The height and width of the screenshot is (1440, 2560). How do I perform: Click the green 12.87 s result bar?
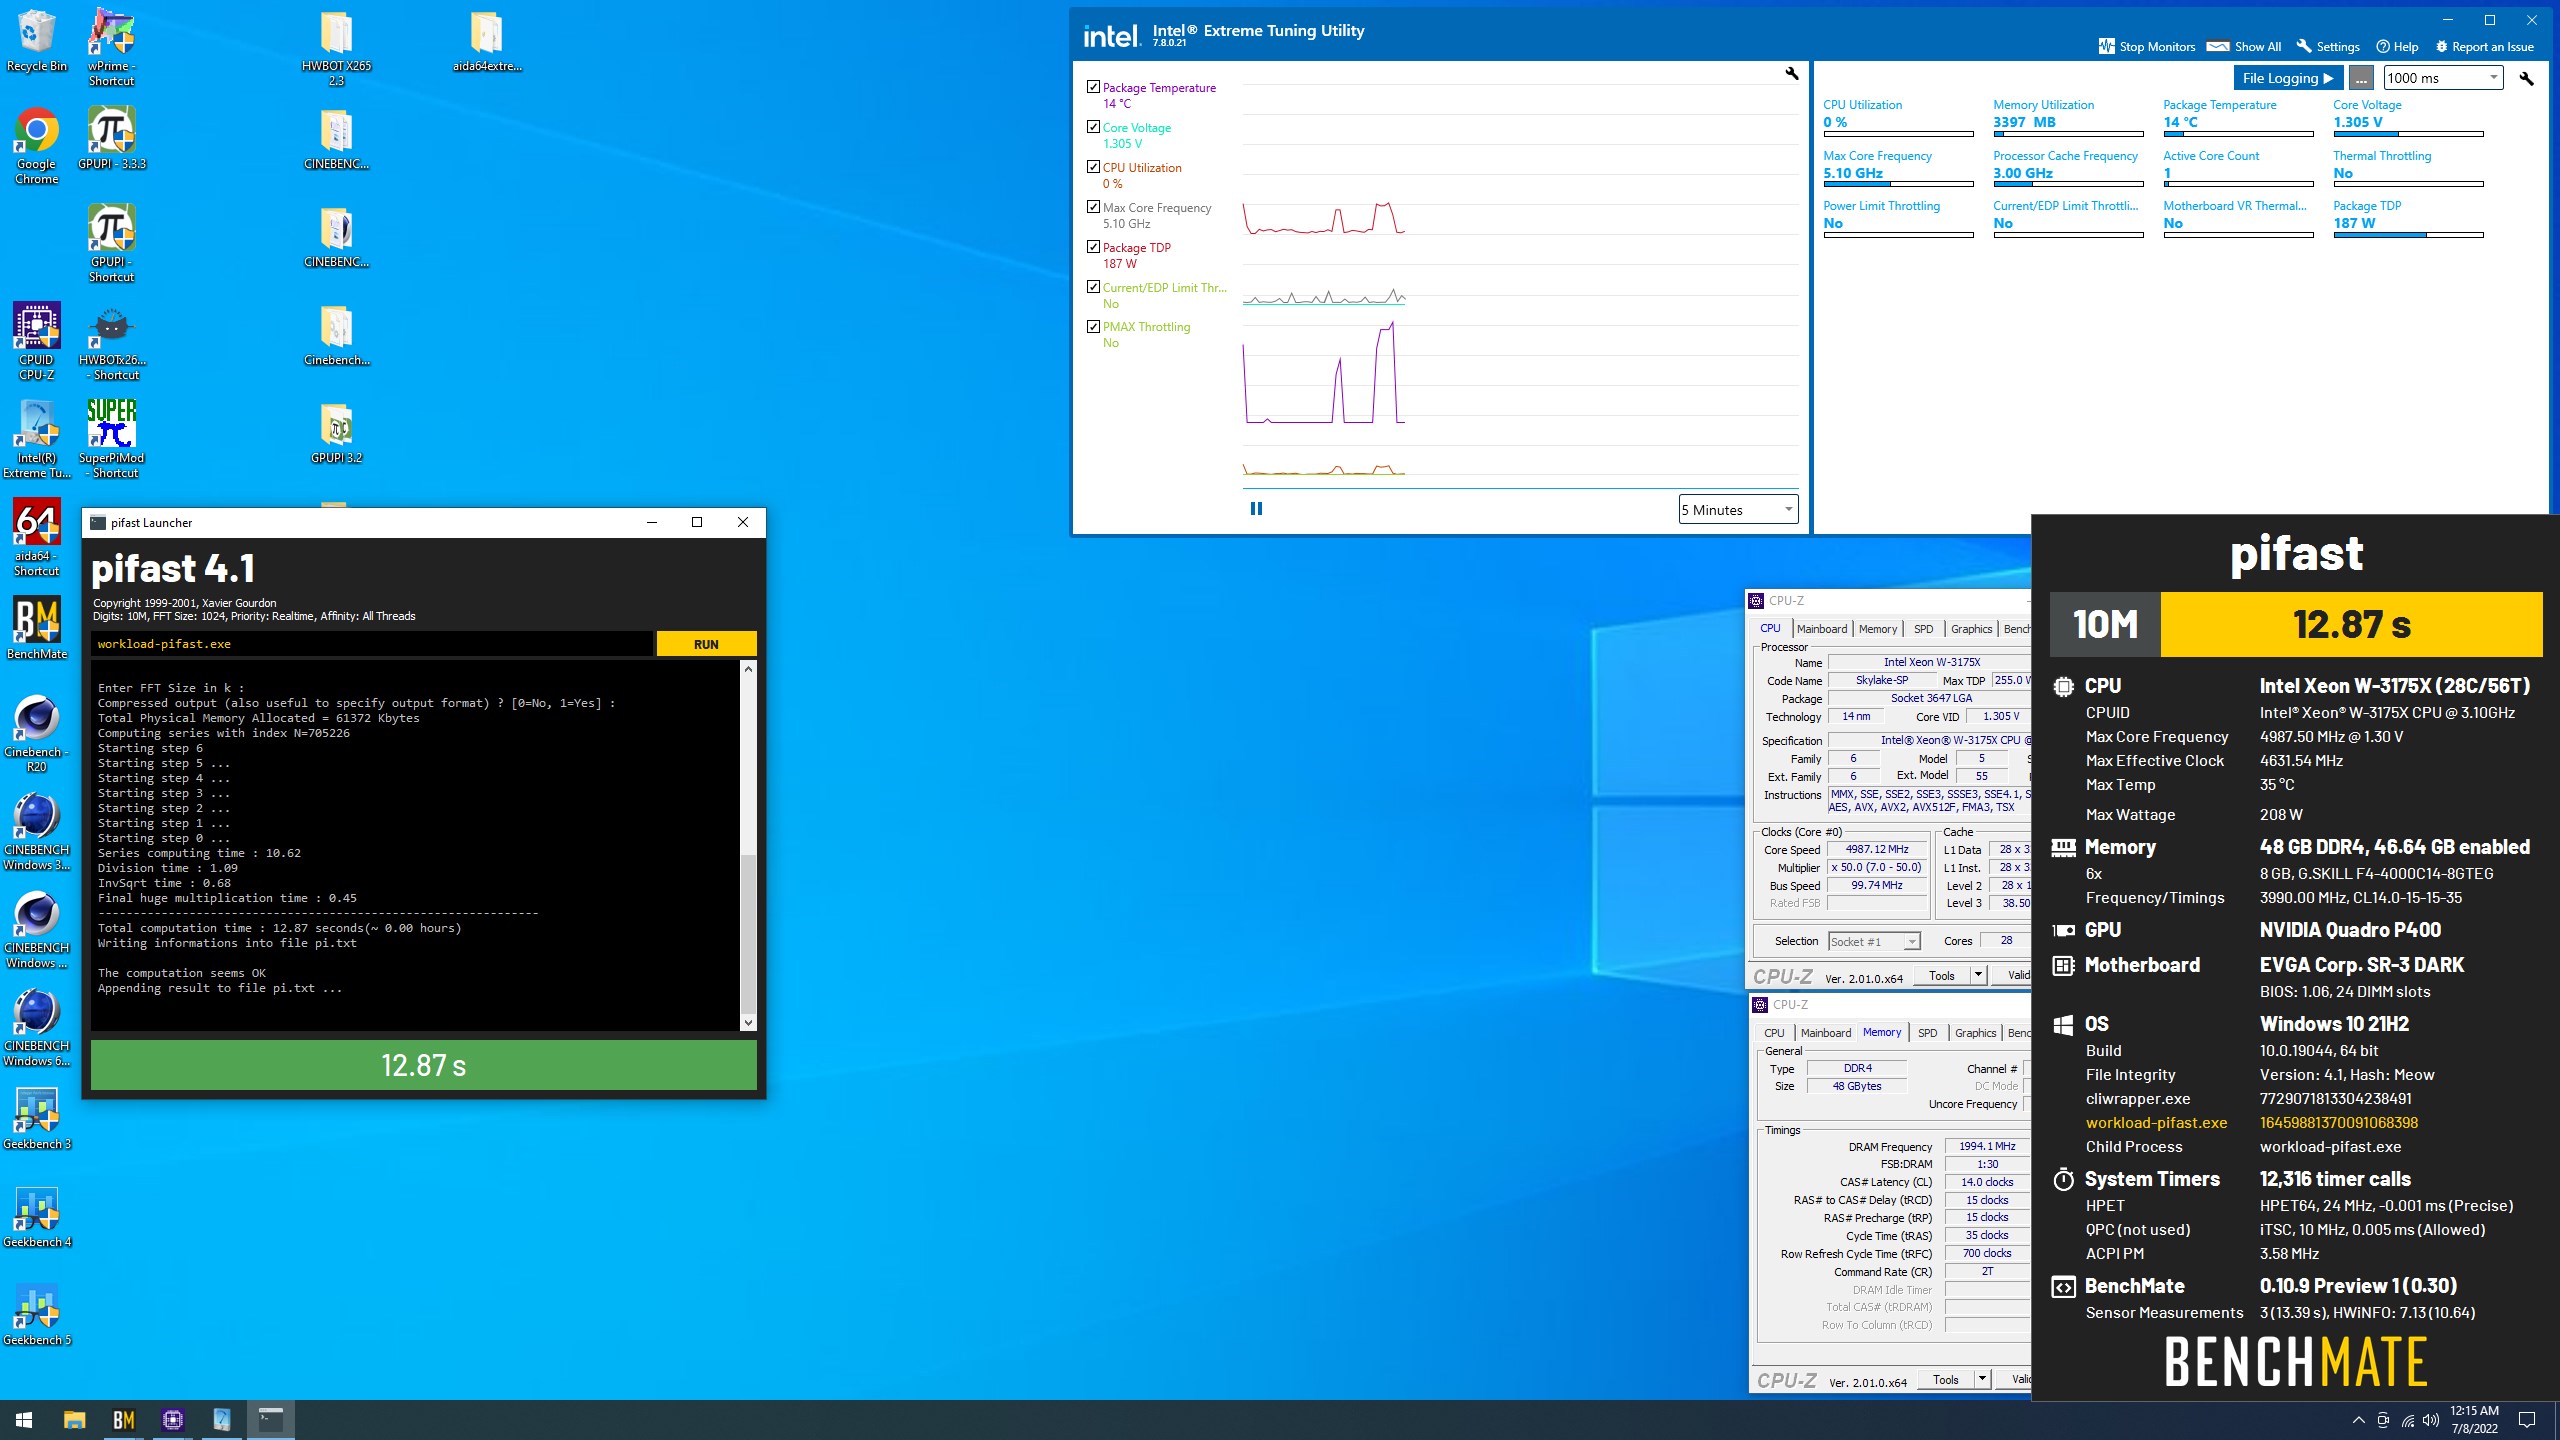pyautogui.click(x=424, y=1065)
